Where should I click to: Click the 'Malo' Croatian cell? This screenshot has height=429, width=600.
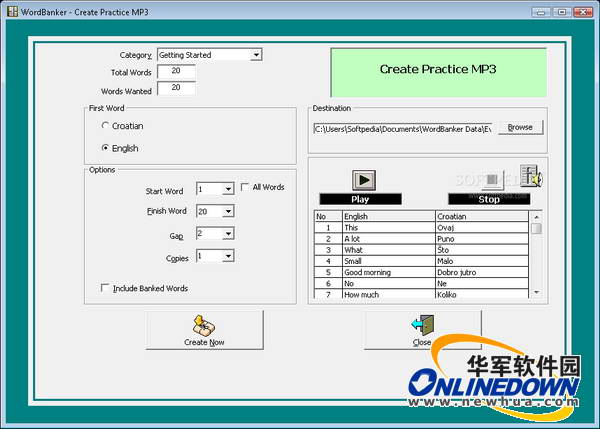[x=482, y=261]
